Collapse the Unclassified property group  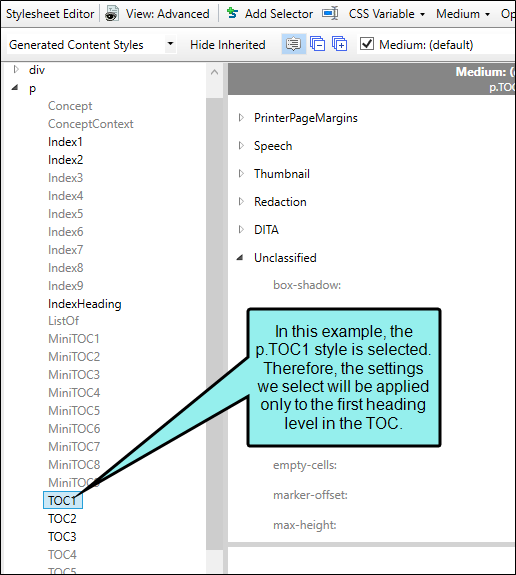pyautogui.click(x=240, y=257)
